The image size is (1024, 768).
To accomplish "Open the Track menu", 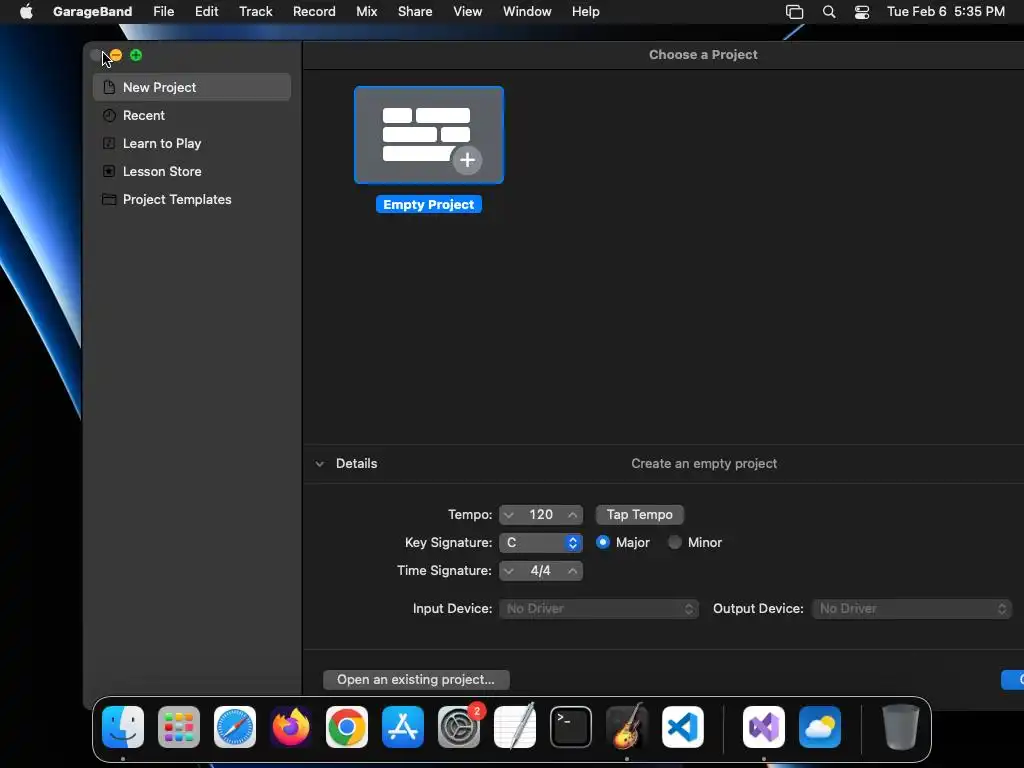I will point(255,12).
